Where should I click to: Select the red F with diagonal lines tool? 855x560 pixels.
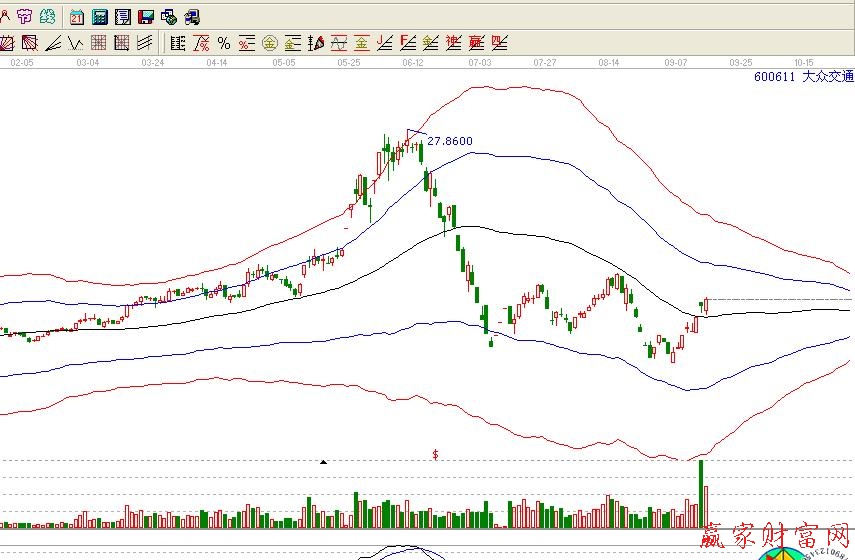pos(407,43)
